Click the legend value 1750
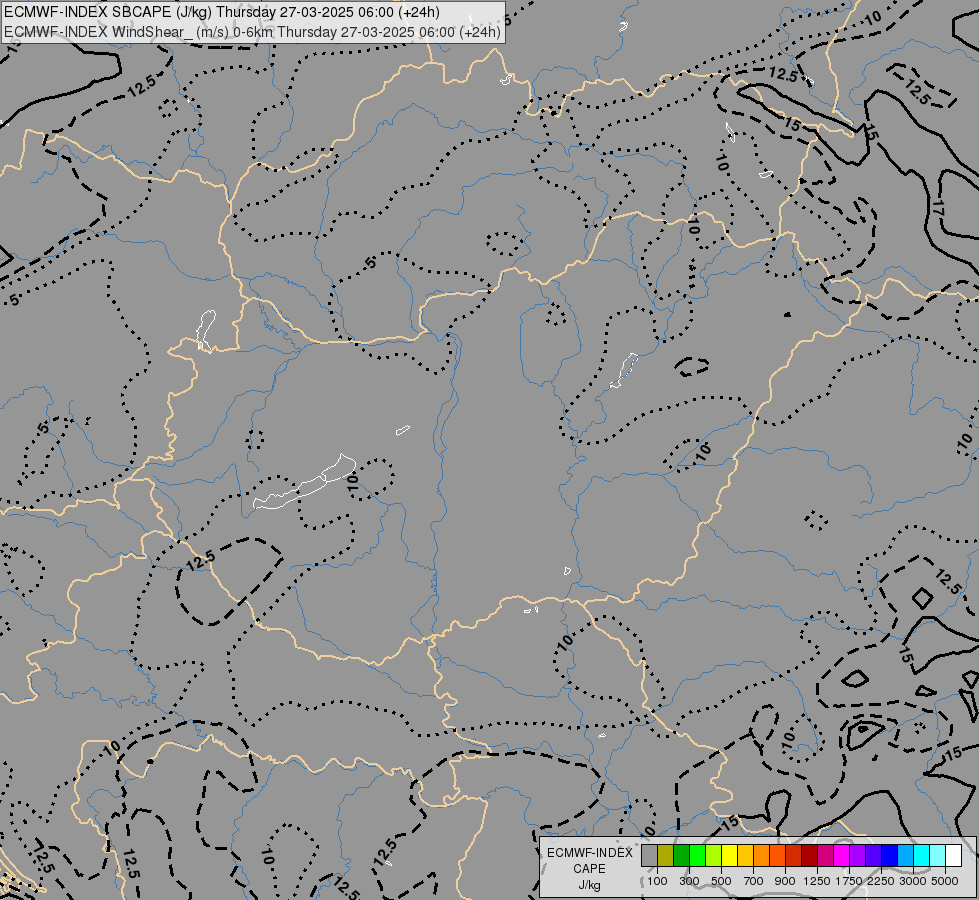Screen dimensions: 979x900 coord(849,881)
